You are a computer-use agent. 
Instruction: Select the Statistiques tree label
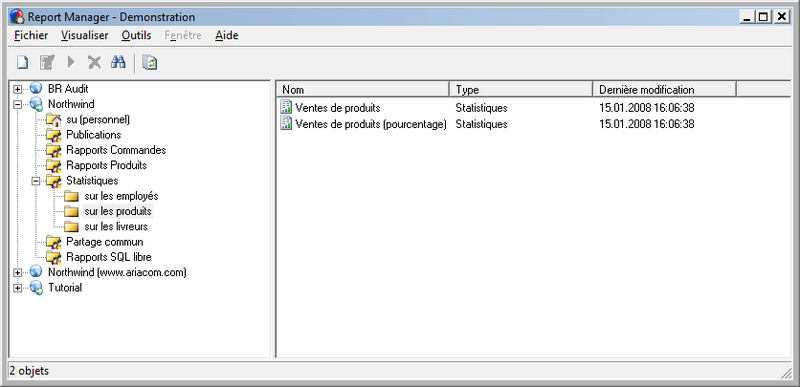click(92, 181)
